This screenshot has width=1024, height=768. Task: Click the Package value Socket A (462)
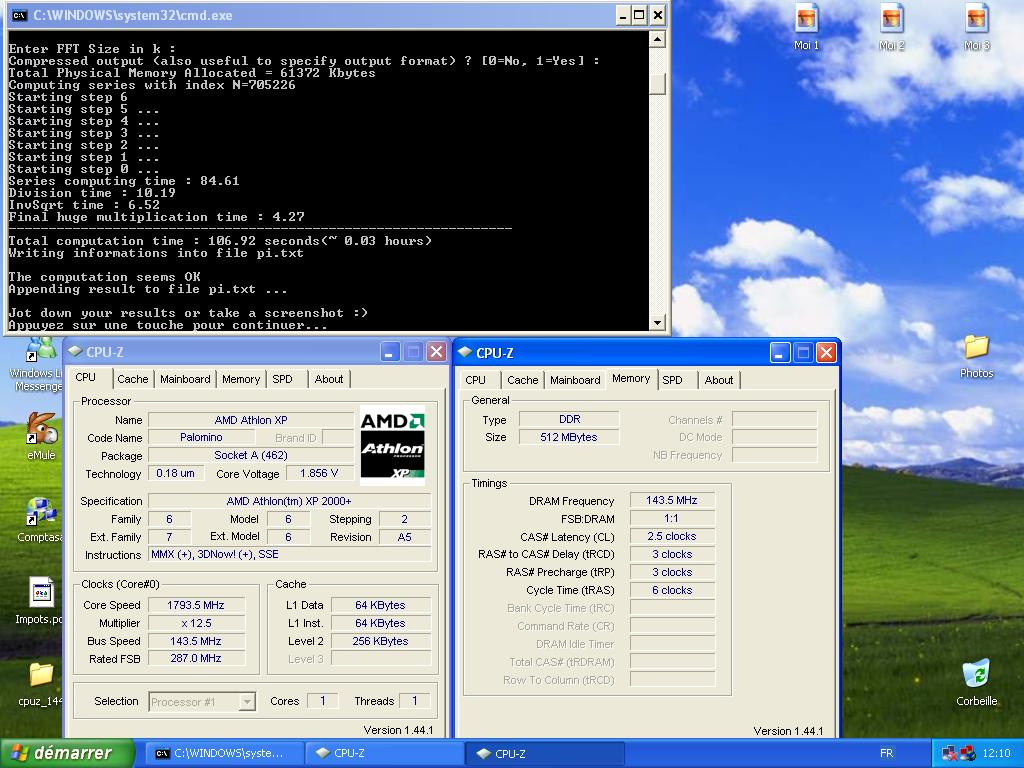click(x=251, y=455)
